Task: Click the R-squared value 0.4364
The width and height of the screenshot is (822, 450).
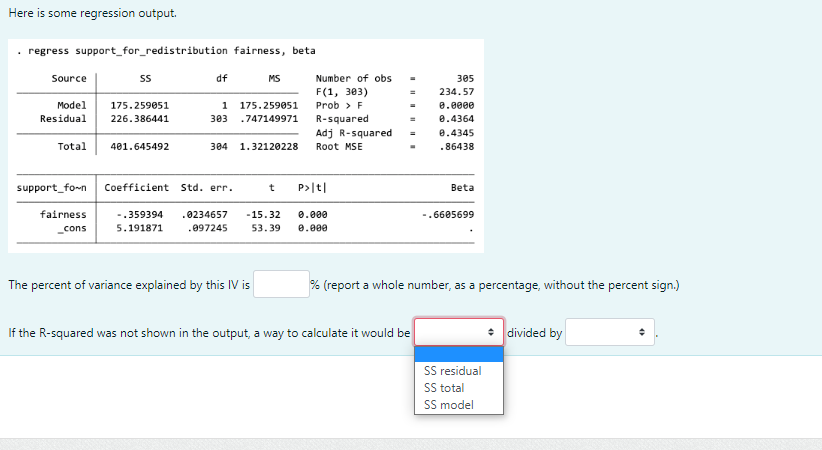Action: 456,119
